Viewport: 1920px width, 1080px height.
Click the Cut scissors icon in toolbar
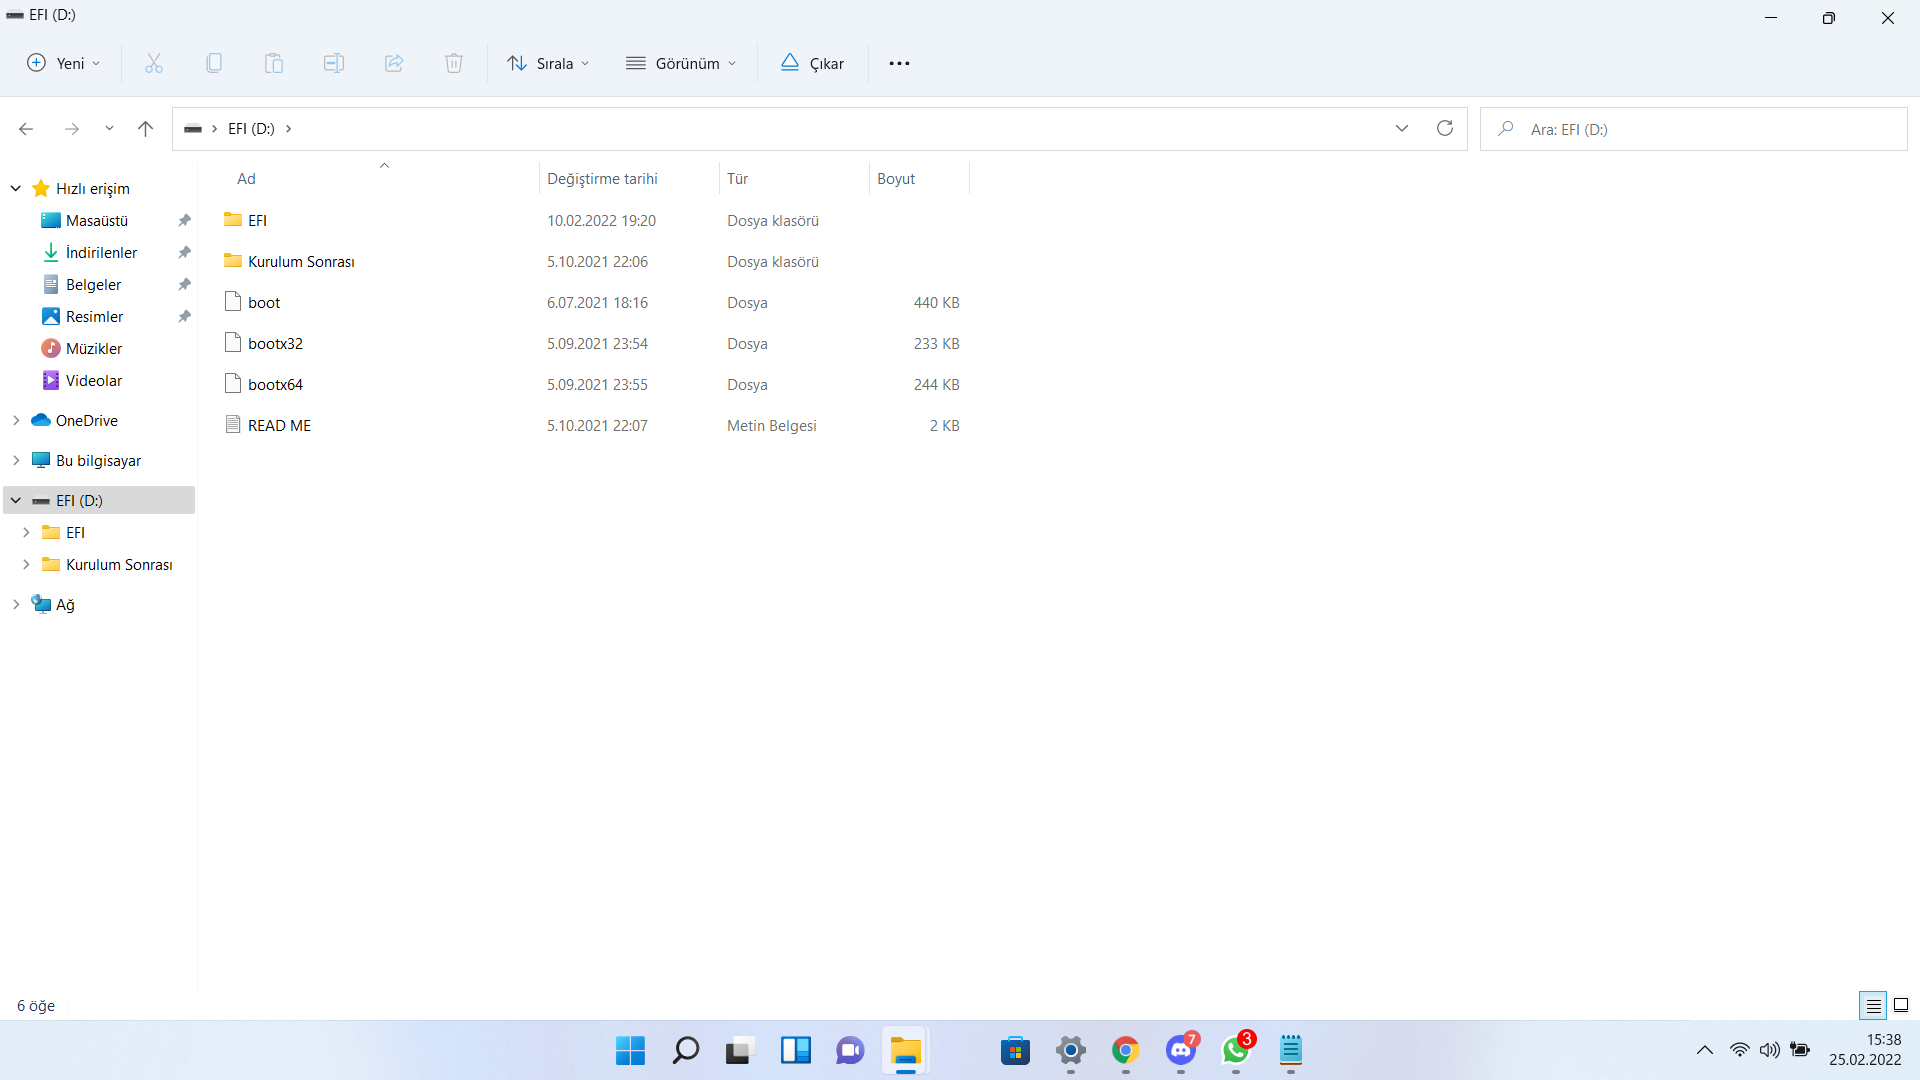[153, 63]
